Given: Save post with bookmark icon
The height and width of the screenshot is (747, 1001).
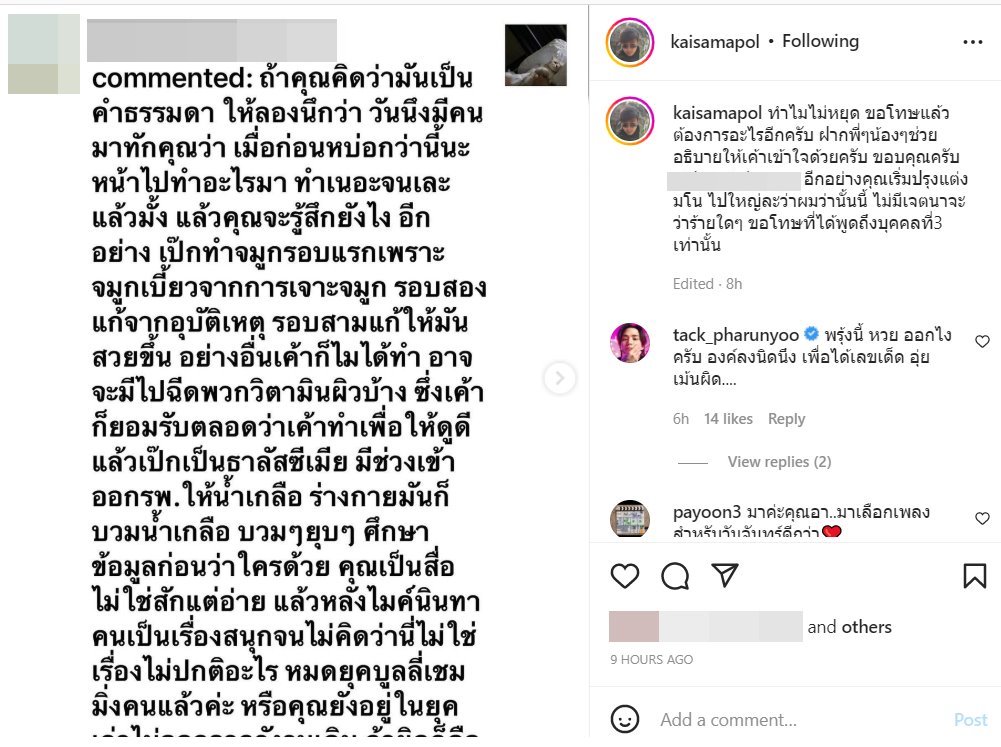Looking at the screenshot, I should pos(974,576).
